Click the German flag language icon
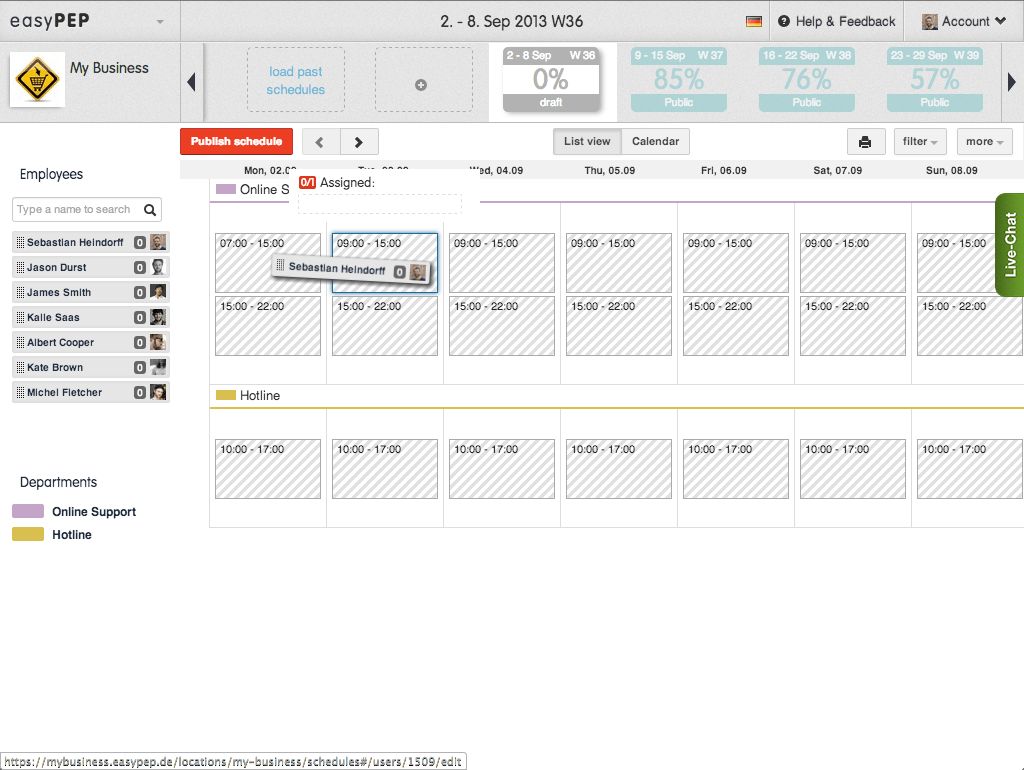 (753, 20)
